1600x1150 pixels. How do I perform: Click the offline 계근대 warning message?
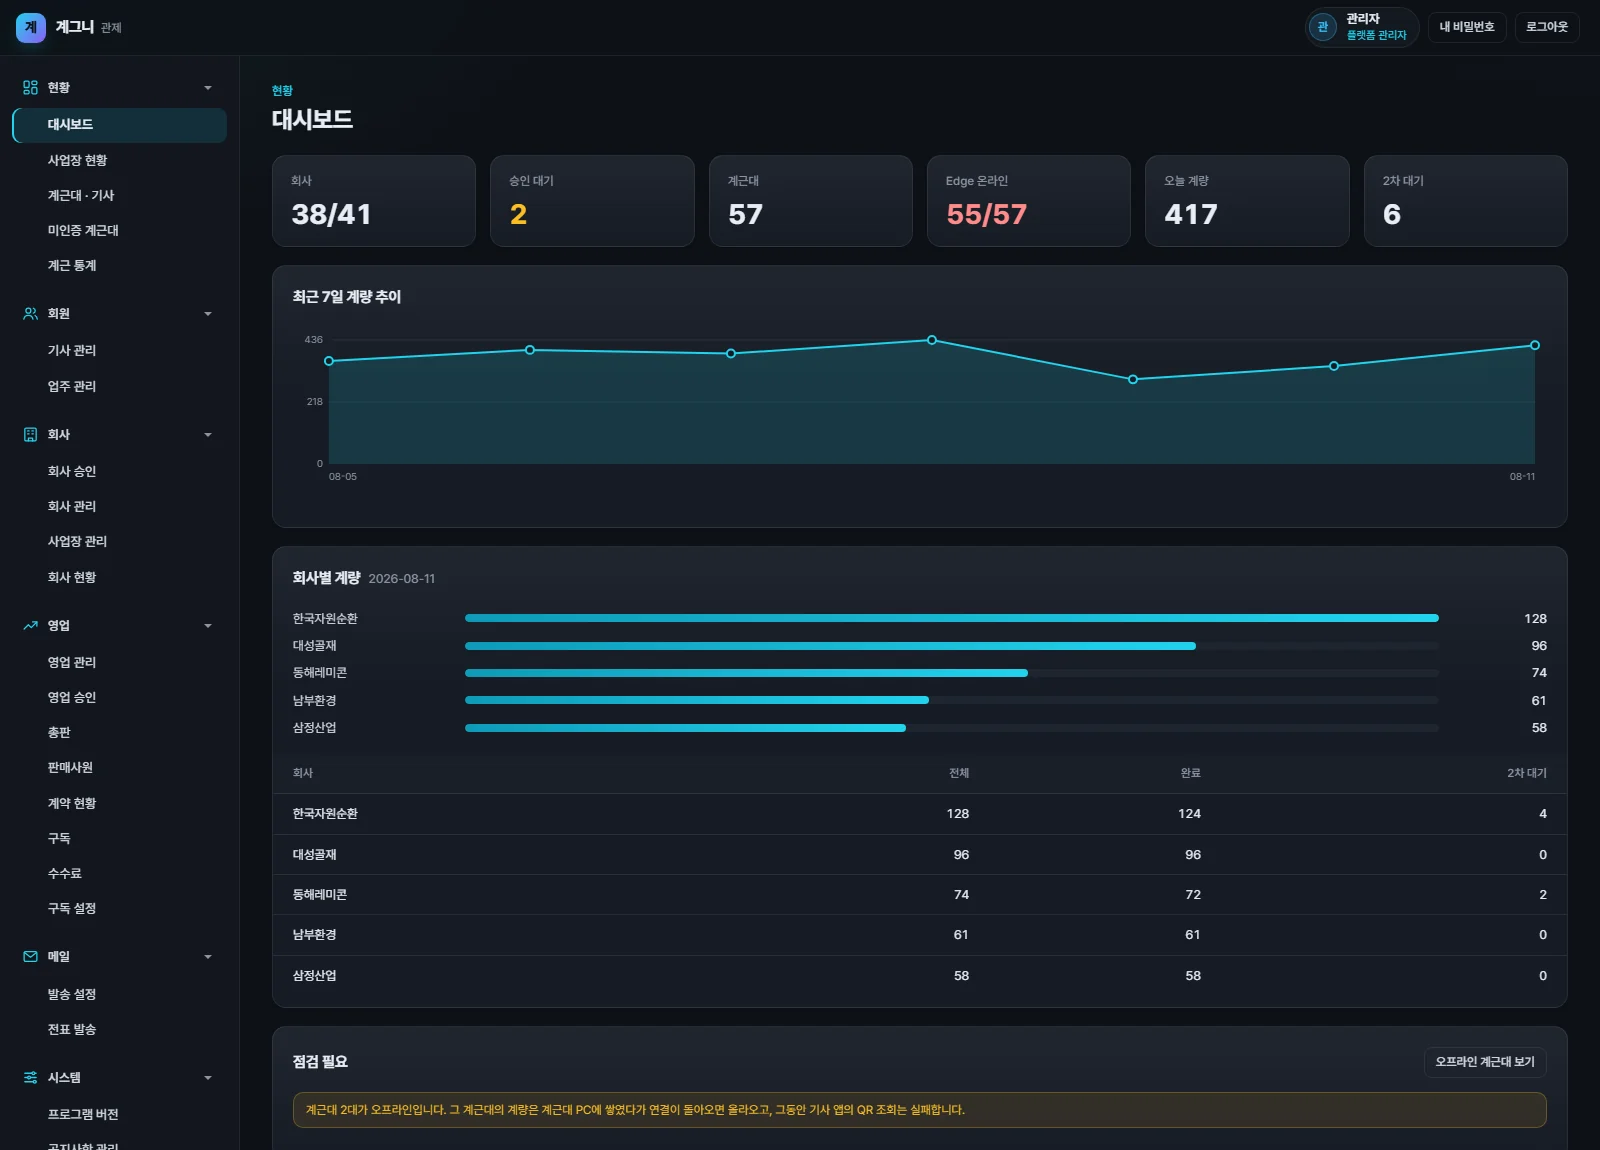click(920, 1110)
